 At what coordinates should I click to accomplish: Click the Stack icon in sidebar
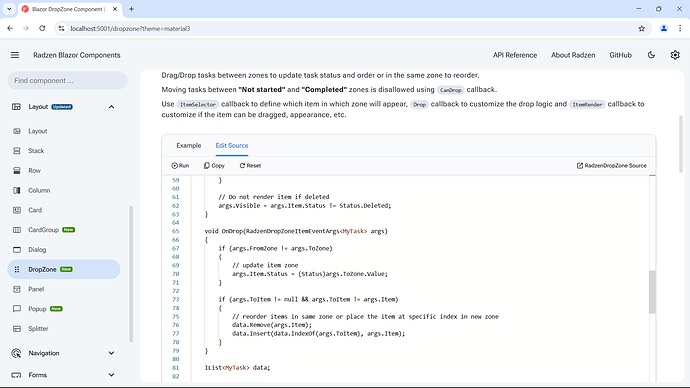point(17,151)
